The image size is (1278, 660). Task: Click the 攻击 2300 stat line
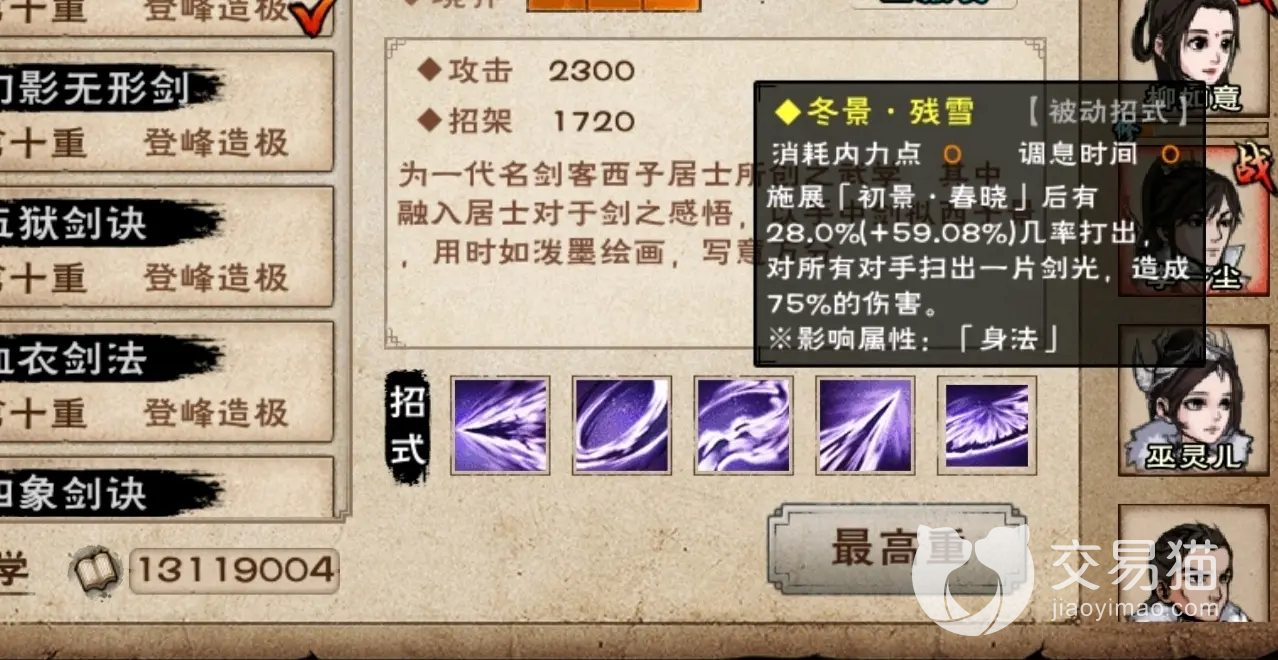527,71
